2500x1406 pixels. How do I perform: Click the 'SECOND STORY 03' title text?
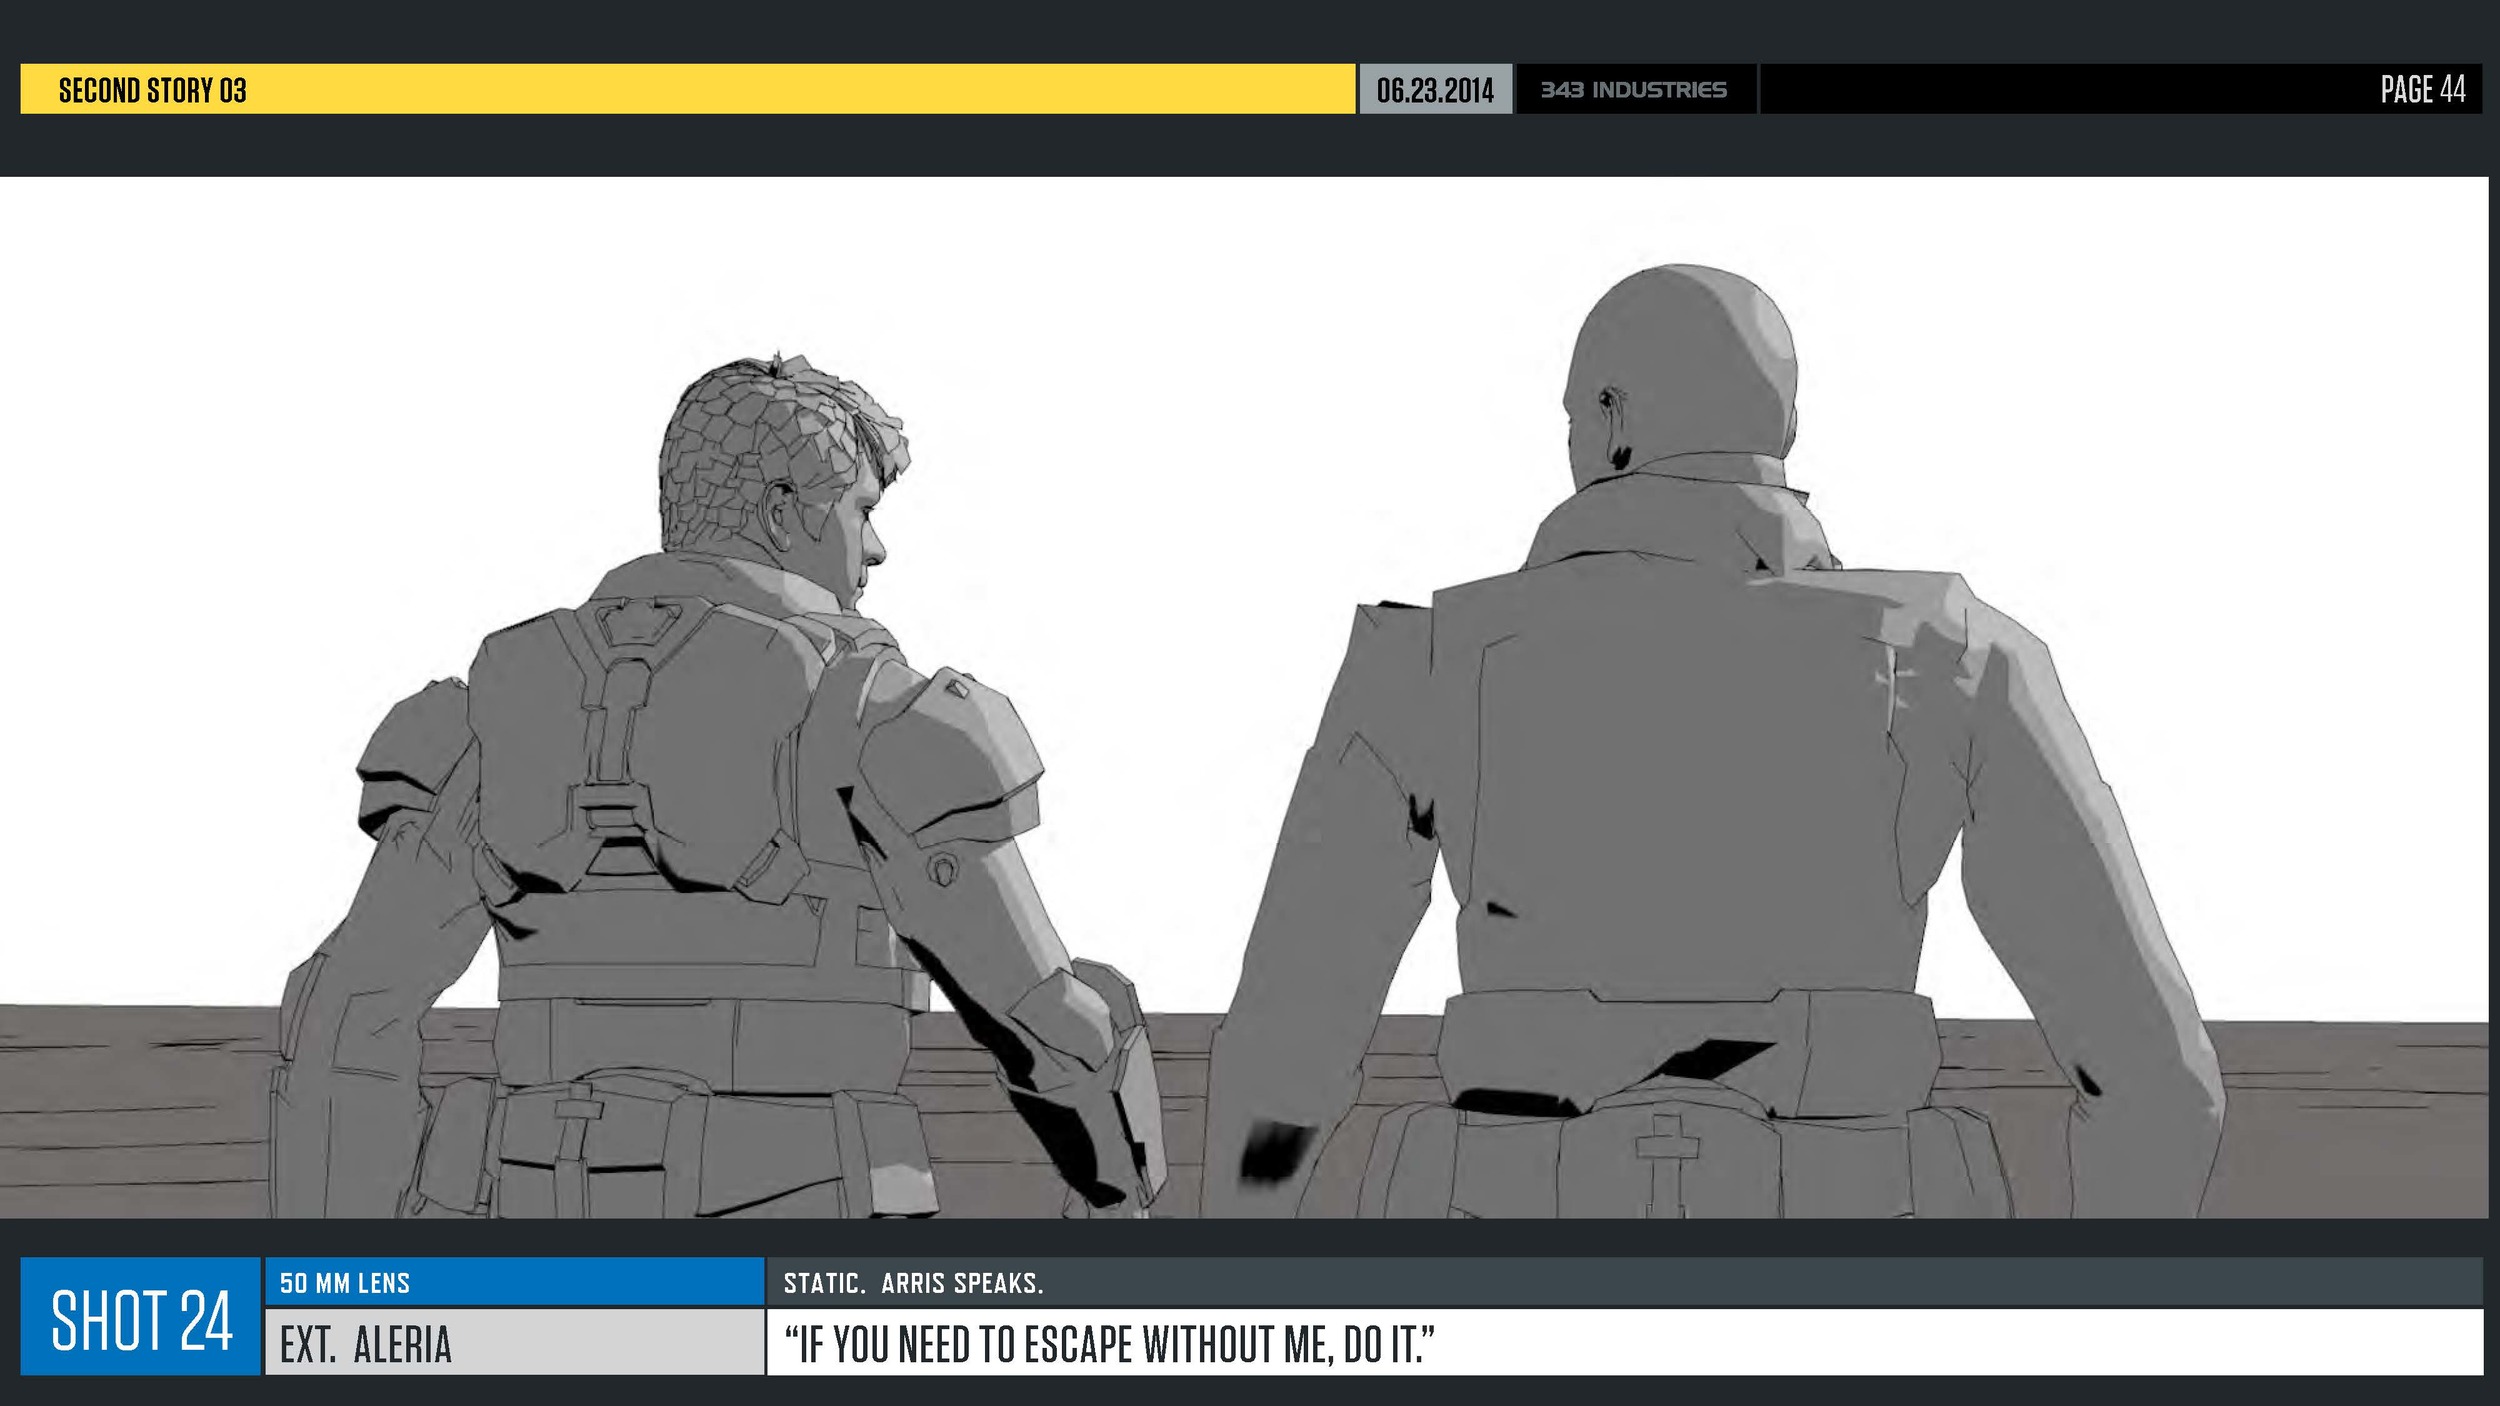(152, 90)
